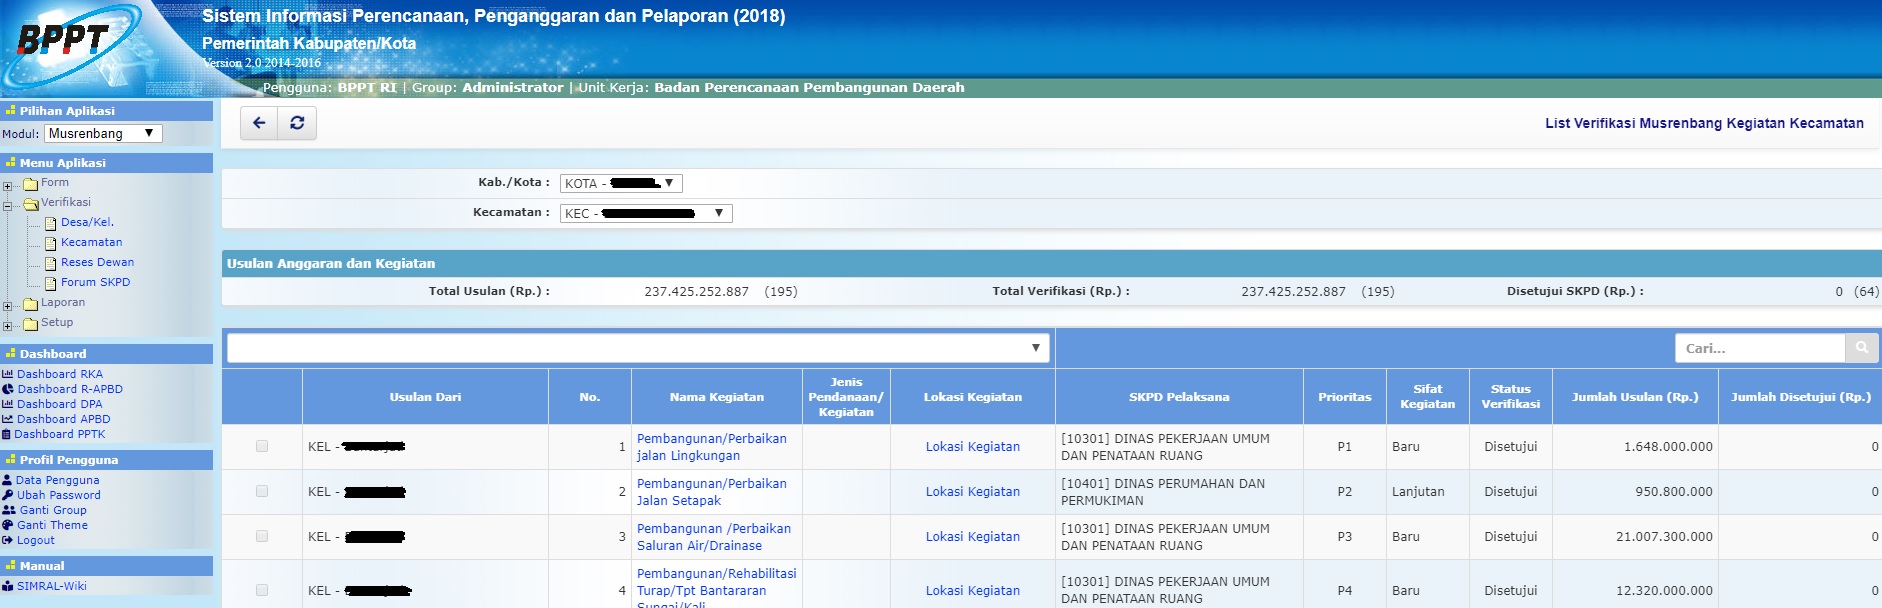Image resolution: width=1882 pixels, height=608 pixels.
Task: Click the Verifikasi open folder icon
Action: click(x=31, y=204)
